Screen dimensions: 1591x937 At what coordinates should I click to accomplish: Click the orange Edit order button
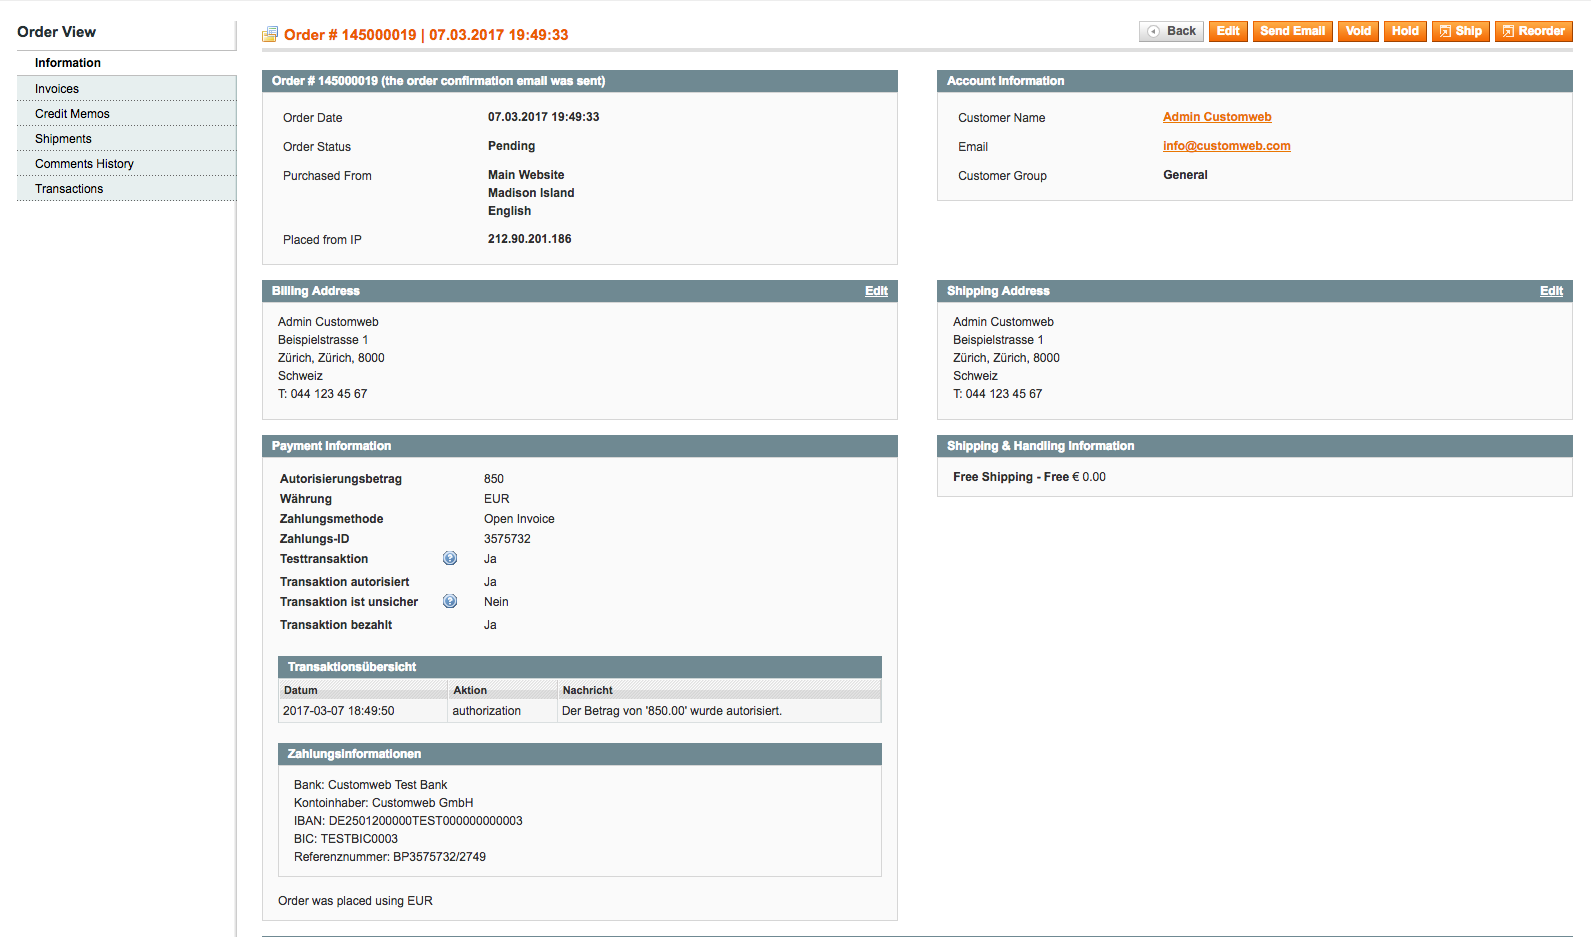click(1228, 31)
